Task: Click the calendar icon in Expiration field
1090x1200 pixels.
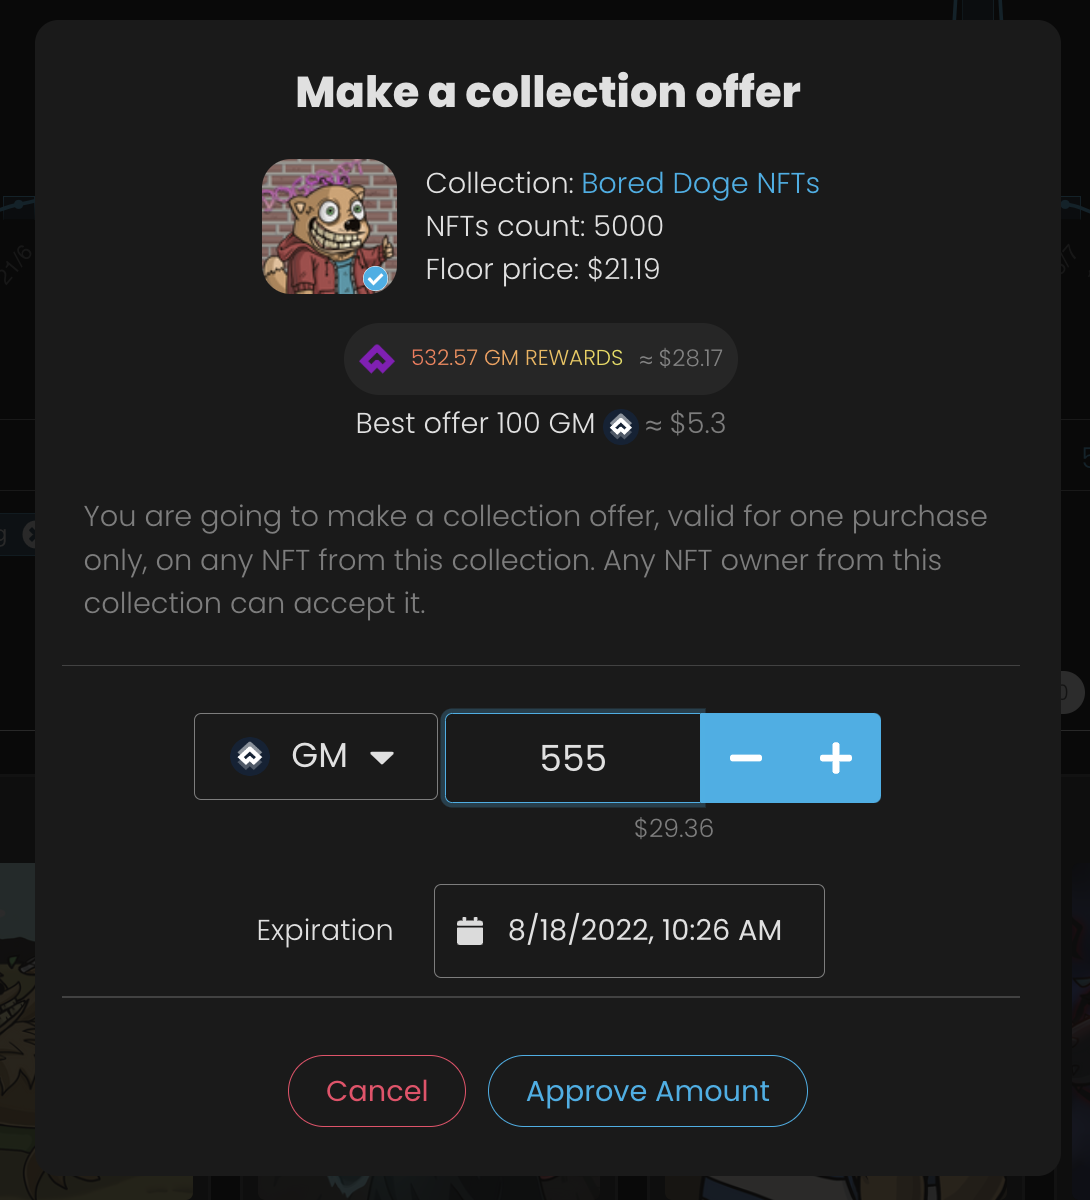Action: 470,931
